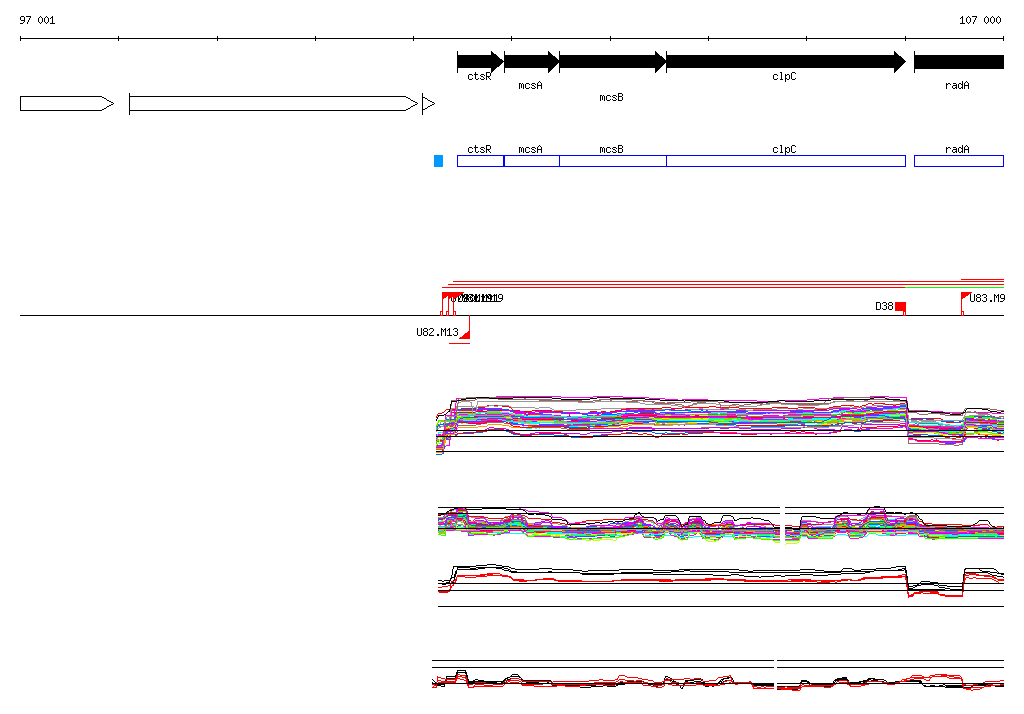Click the mcsA label under black arrow
Image resolution: width=1024 pixels, height=714 pixels.
pyautogui.click(x=530, y=86)
